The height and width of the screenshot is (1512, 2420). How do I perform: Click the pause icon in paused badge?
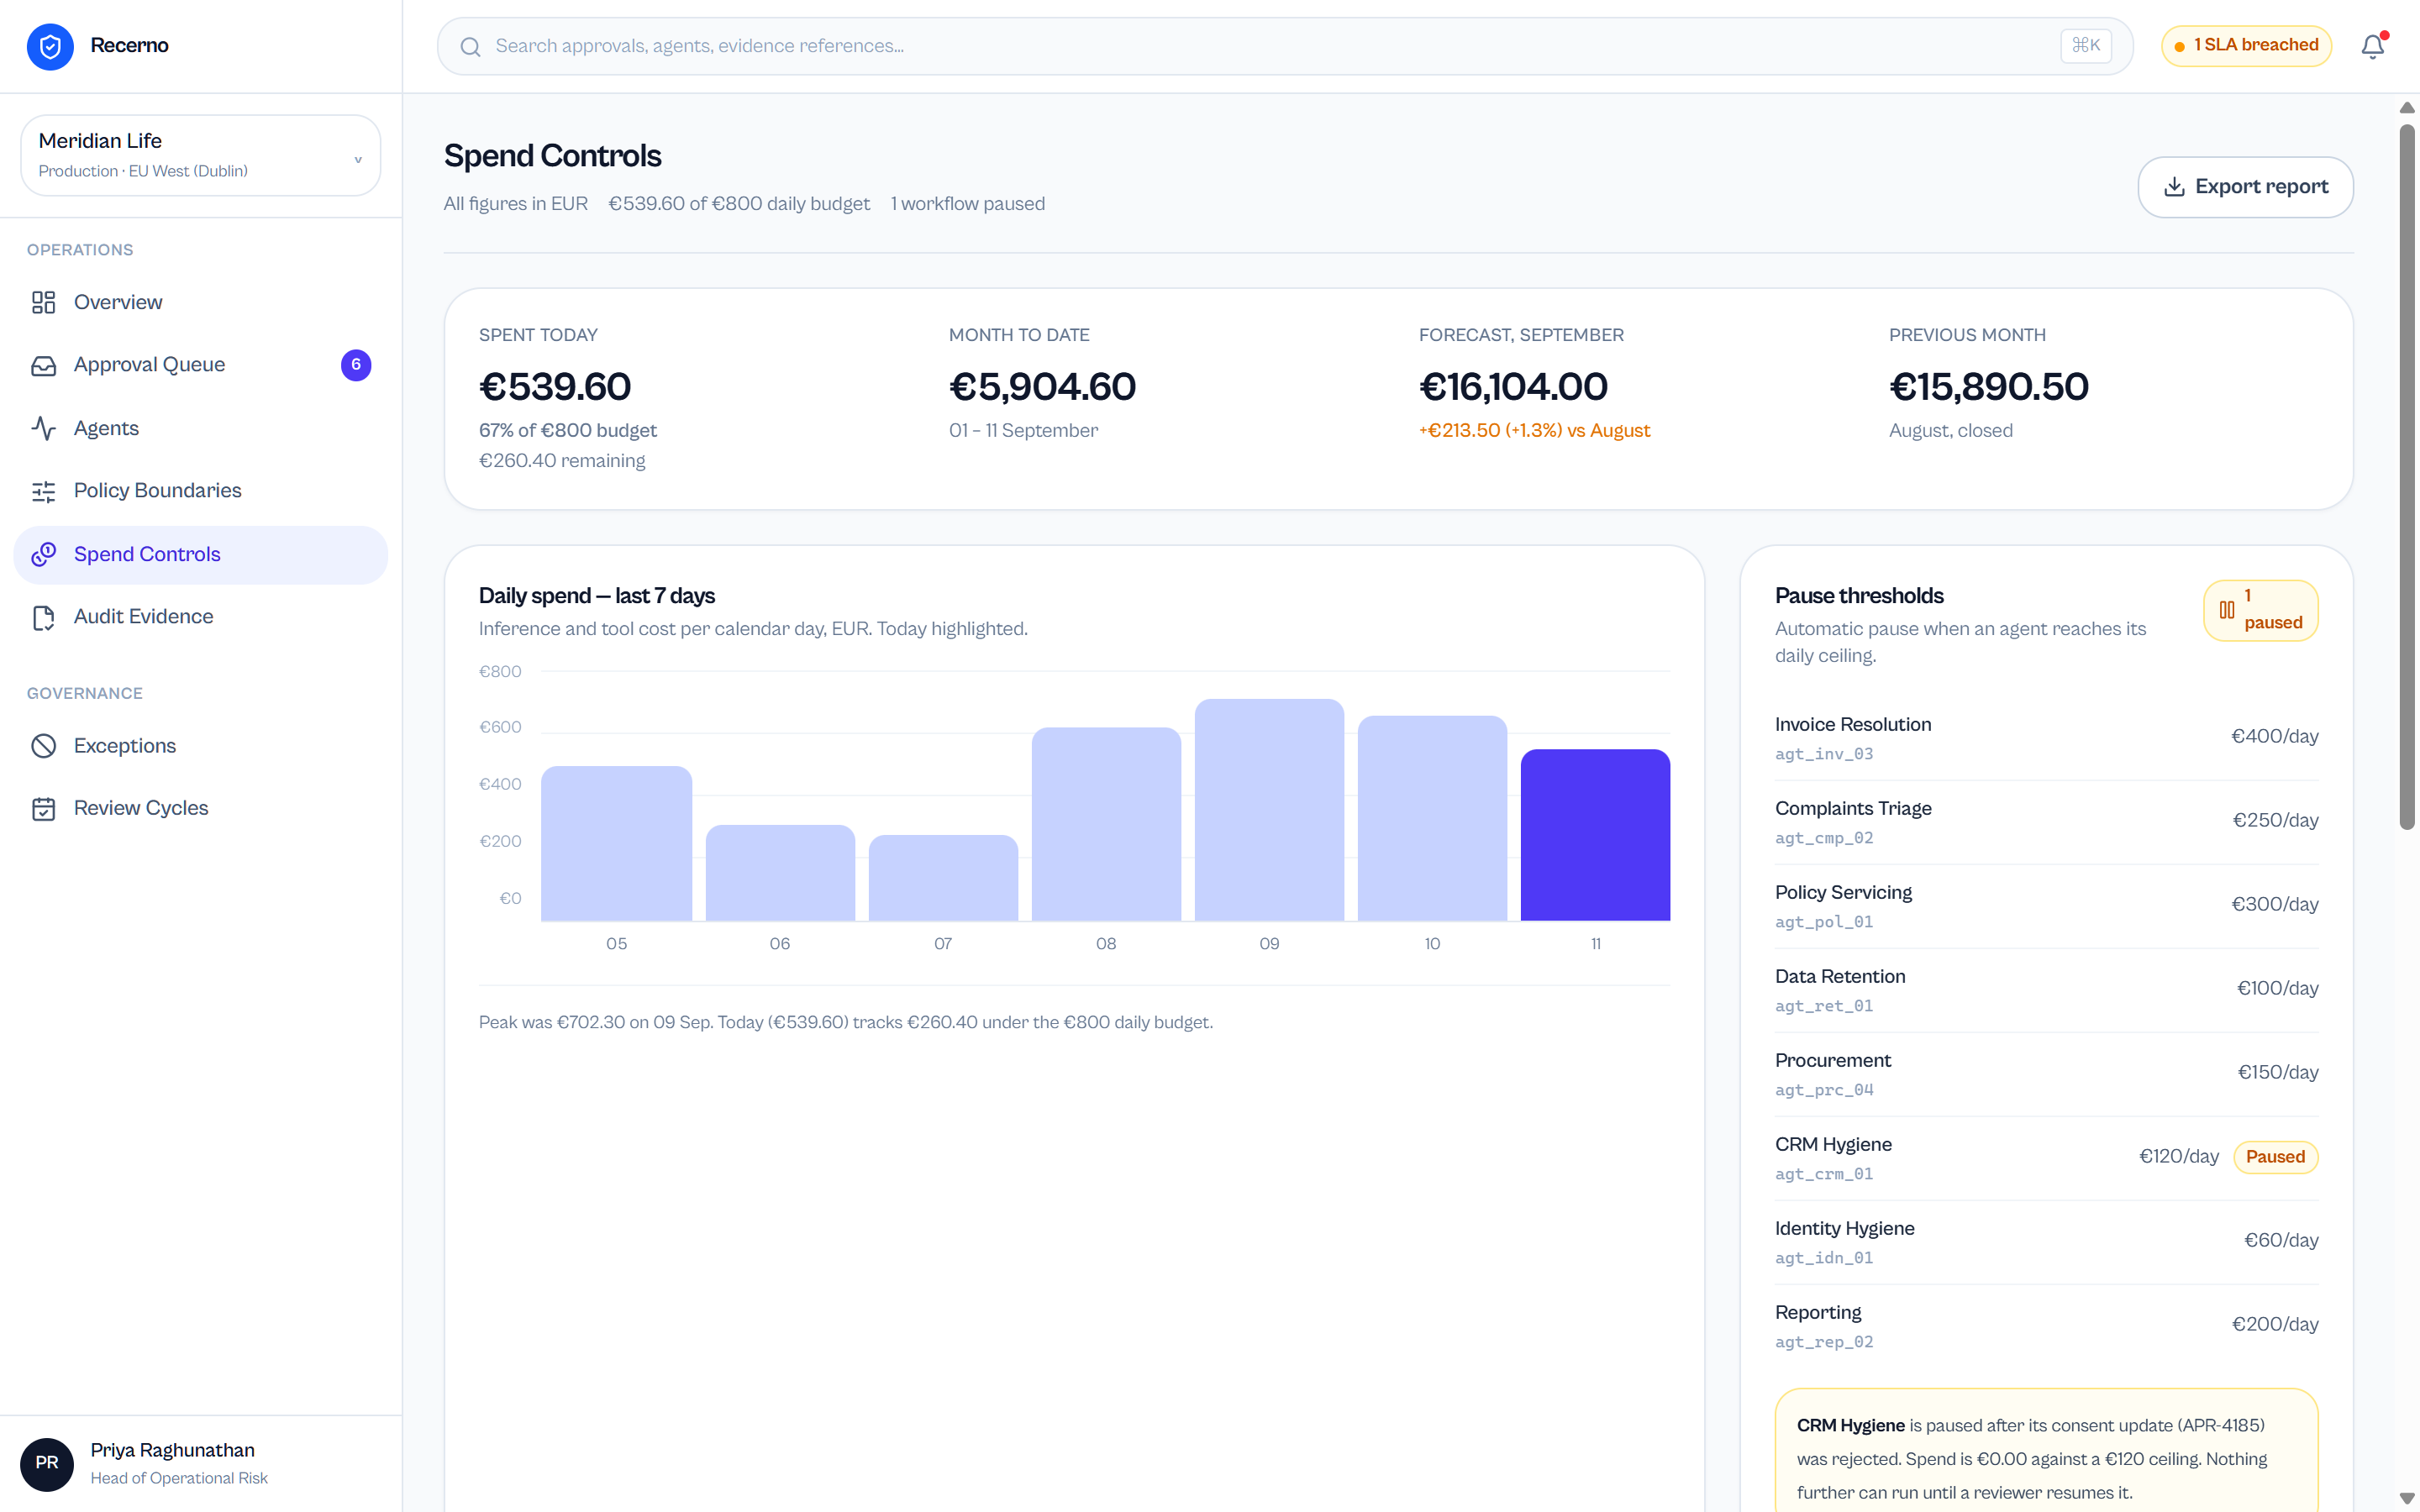2226,610
